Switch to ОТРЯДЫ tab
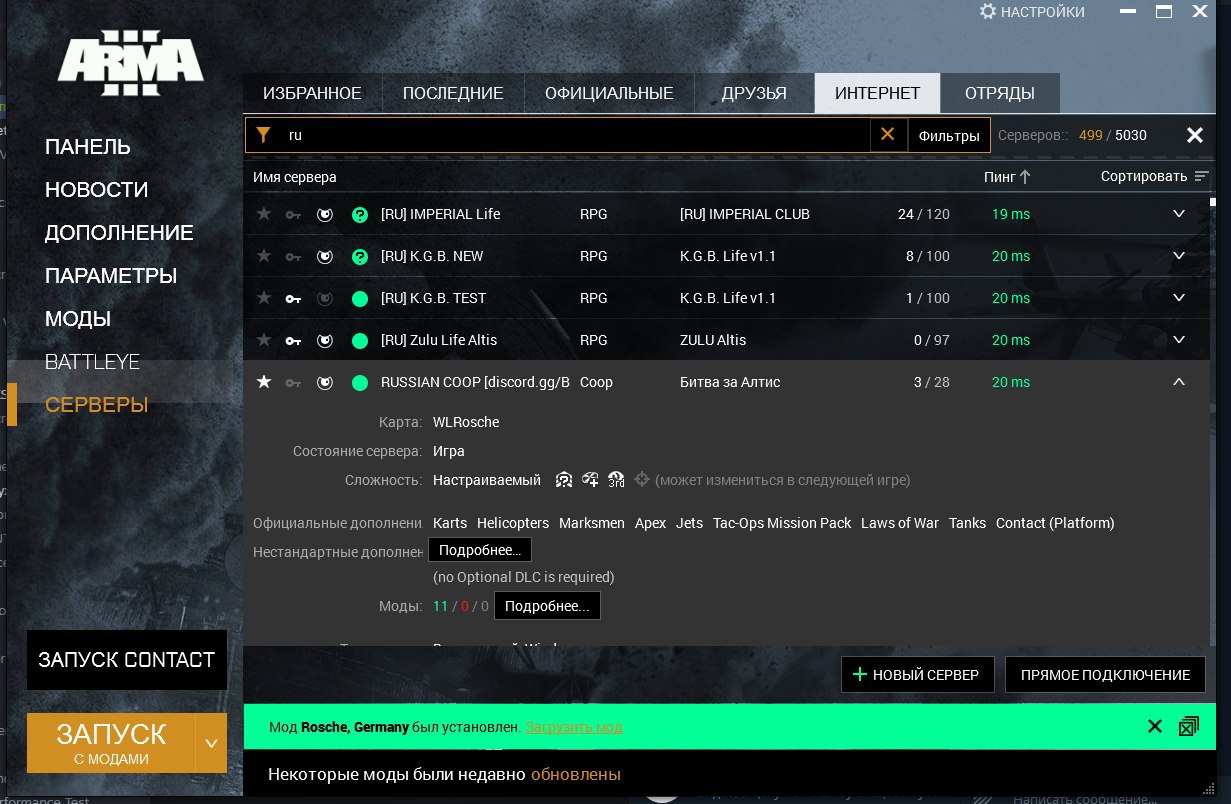Screen dimensions: 1231x804 tap(1000, 93)
